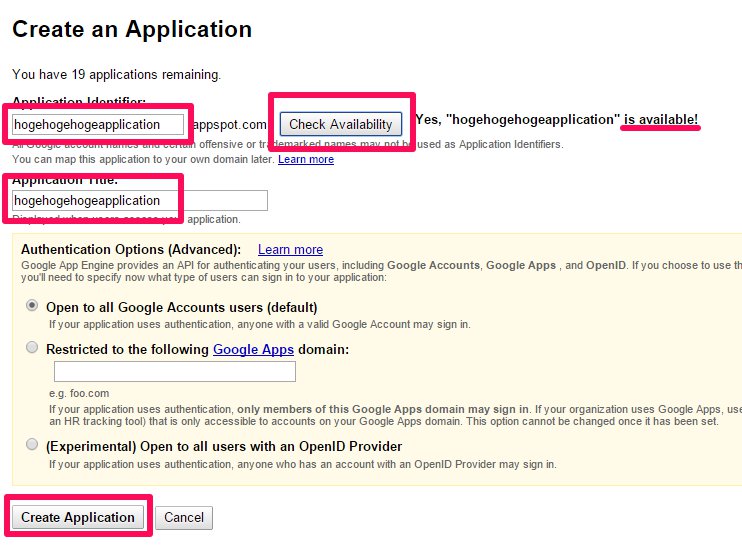Screen dimensions: 742x549
Task: Select Experimental OpenID Provider option
Action: tap(32, 444)
